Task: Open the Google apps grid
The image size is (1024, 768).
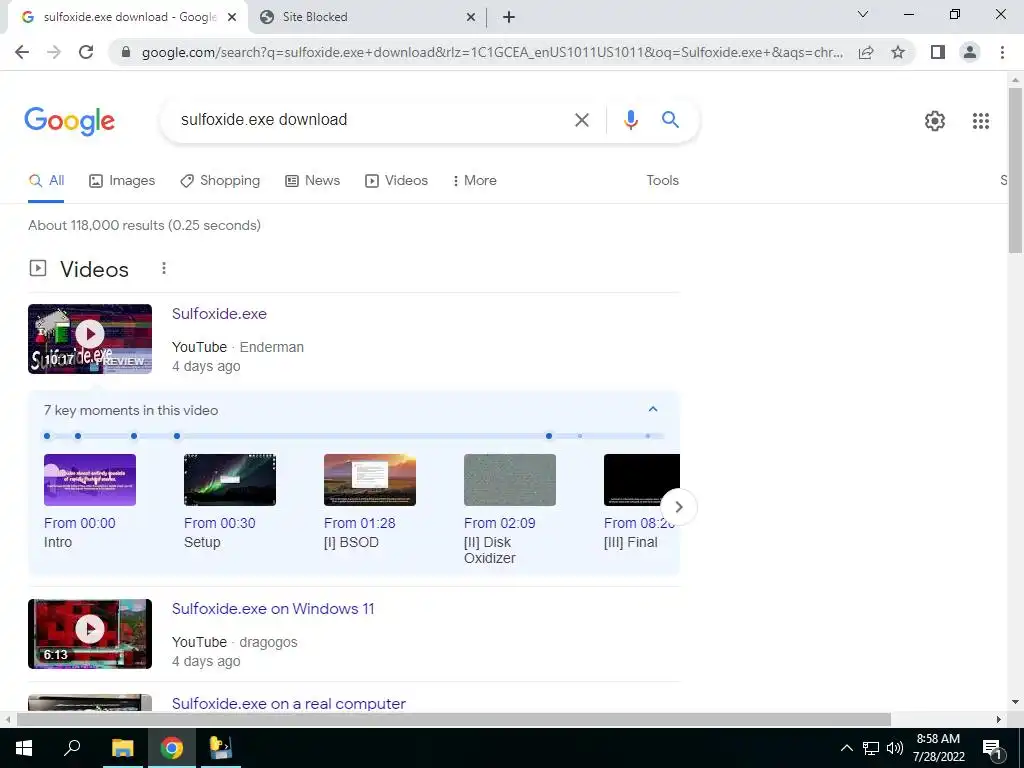Action: point(980,121)
